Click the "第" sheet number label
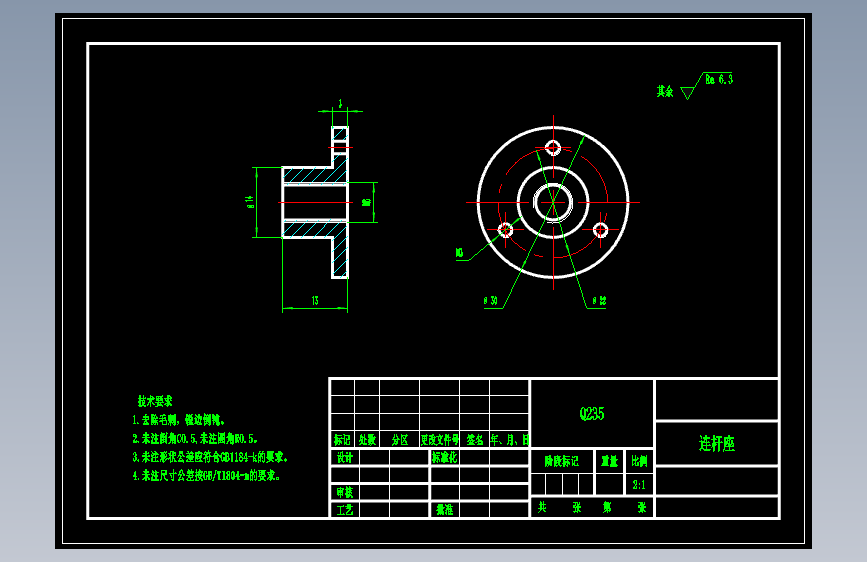Screen dimensions: 867x562 (x=607, y=507)
